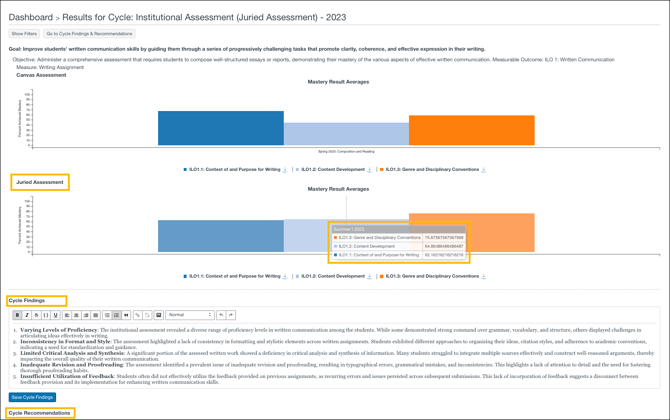This screenshot has height=420, width=670.
Task: Select 'Limited Critical Analysis and Synthesis' finding
Action: [x=72, y=353]
